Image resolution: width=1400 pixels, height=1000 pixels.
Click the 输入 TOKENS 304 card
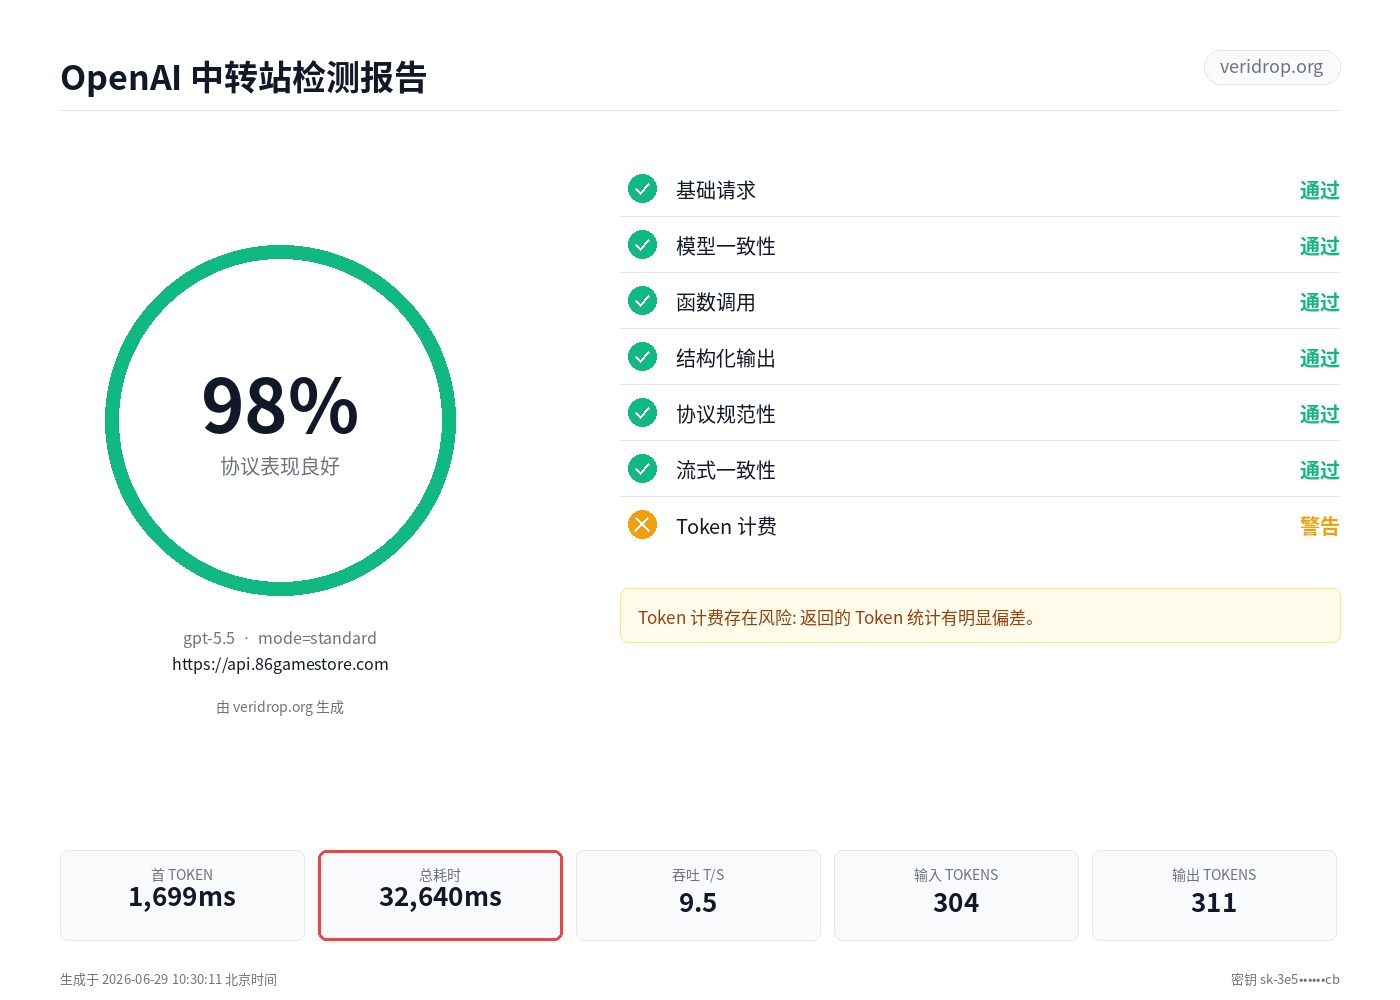(956, 895)
